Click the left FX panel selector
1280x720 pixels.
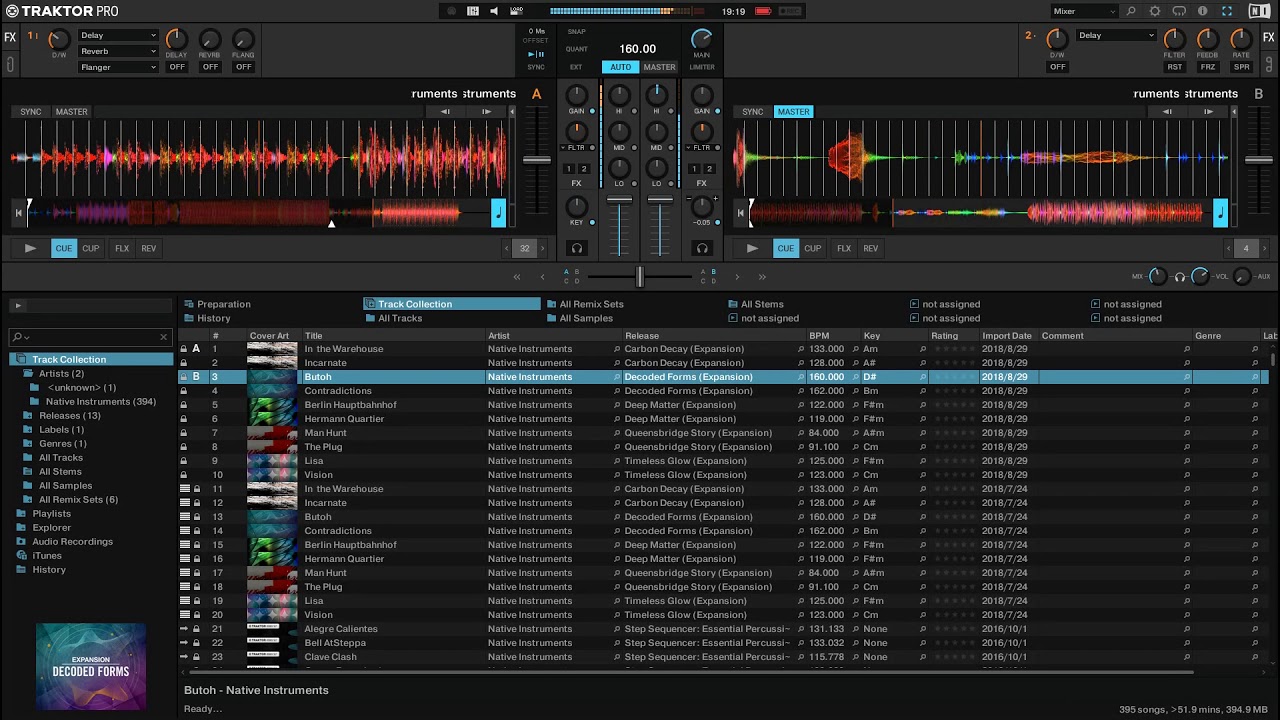[10, 38]
